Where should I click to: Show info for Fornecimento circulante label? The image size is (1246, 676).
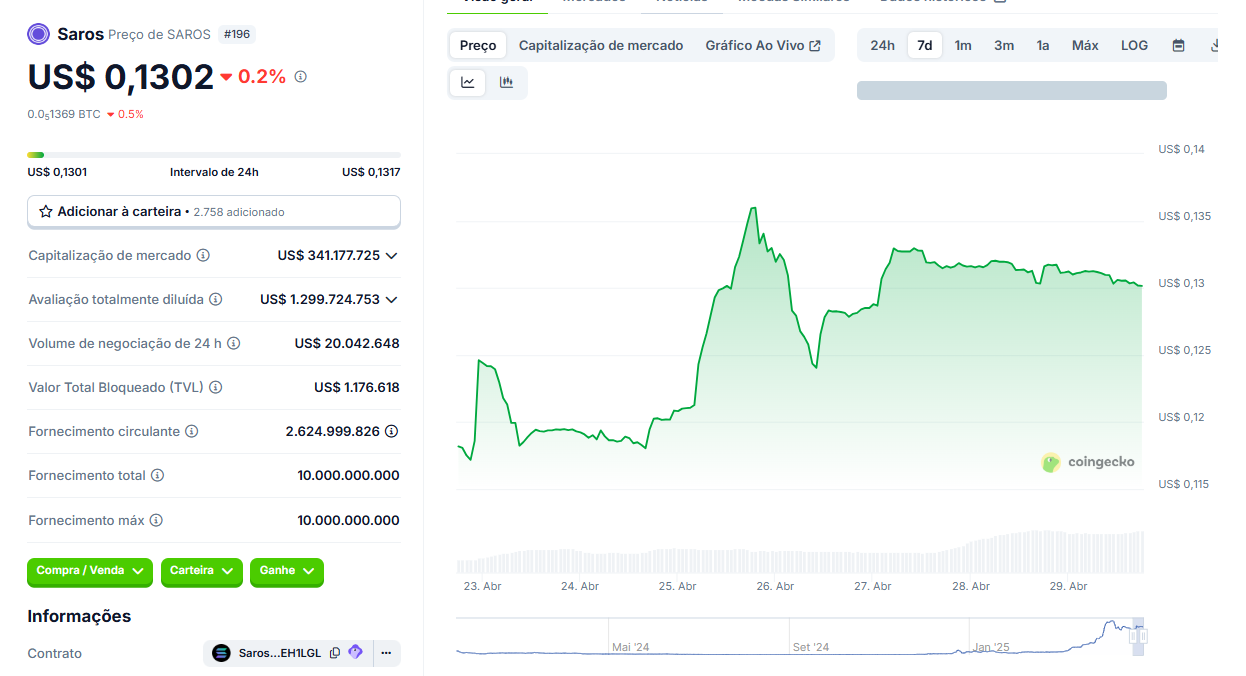tap(191, 431)
